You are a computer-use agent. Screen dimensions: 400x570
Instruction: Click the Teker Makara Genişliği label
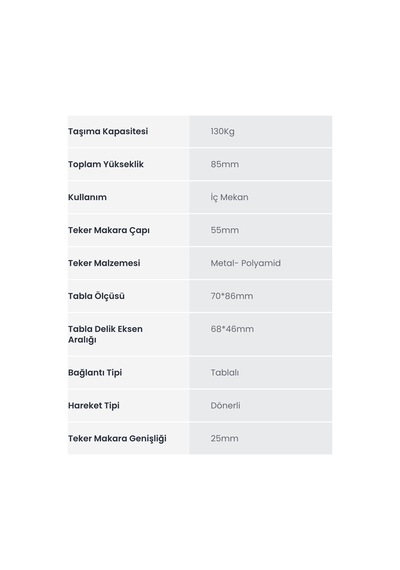[117, 439]
